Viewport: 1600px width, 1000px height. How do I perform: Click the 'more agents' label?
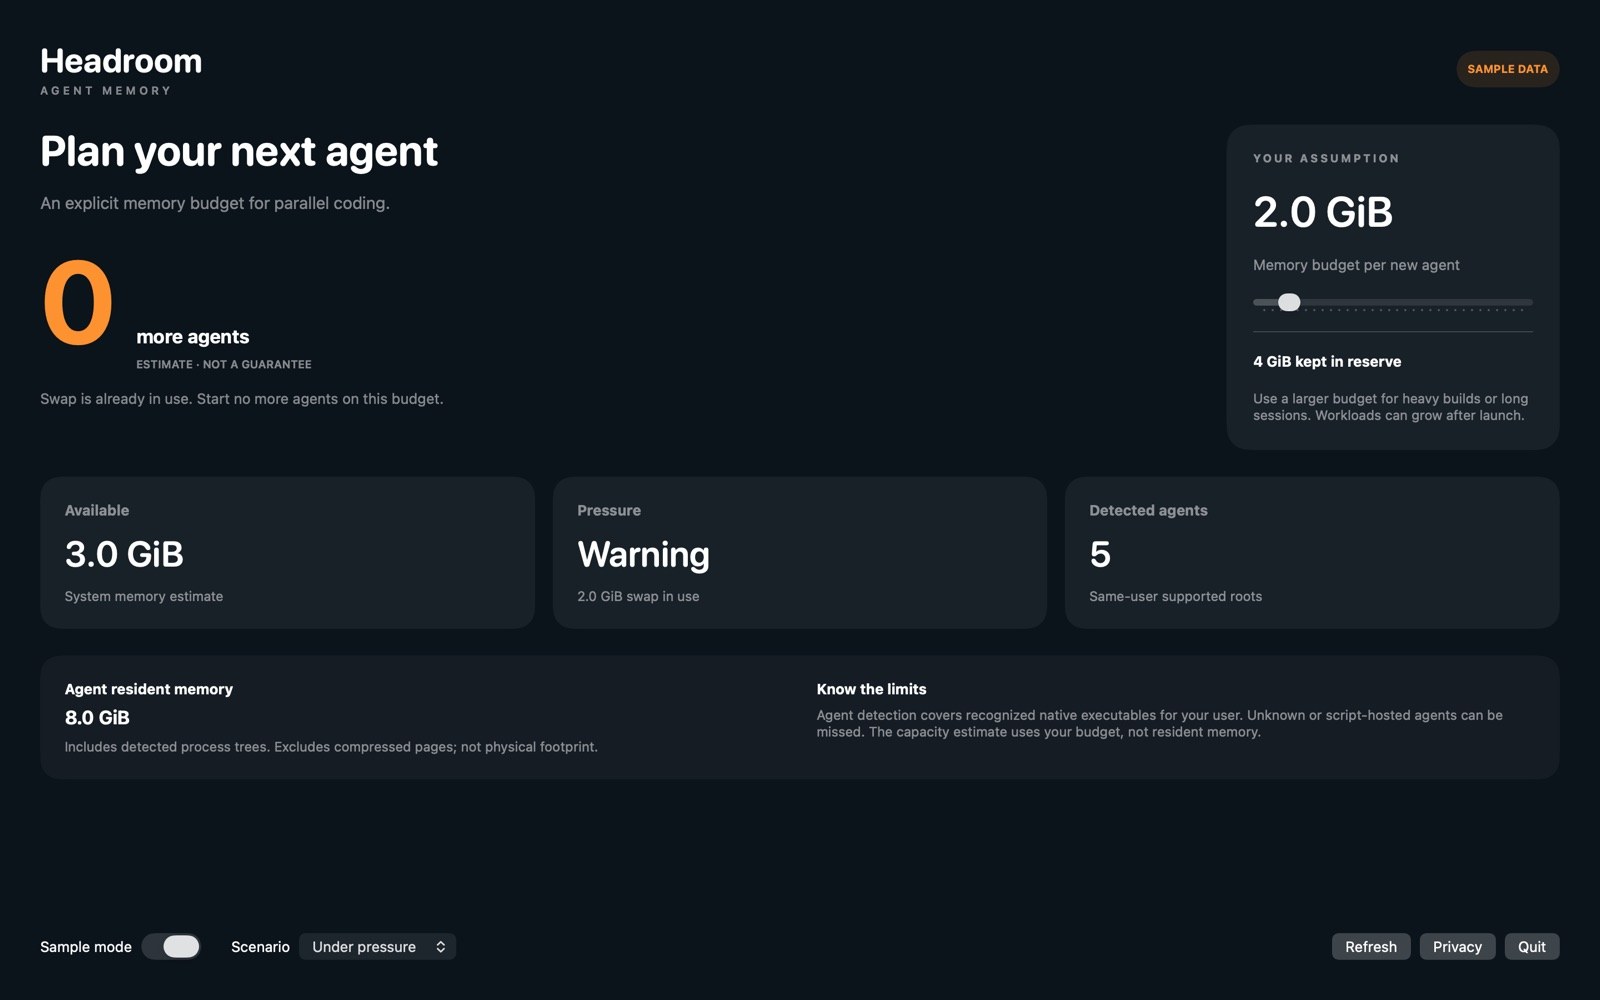click(x=193, y=337)
